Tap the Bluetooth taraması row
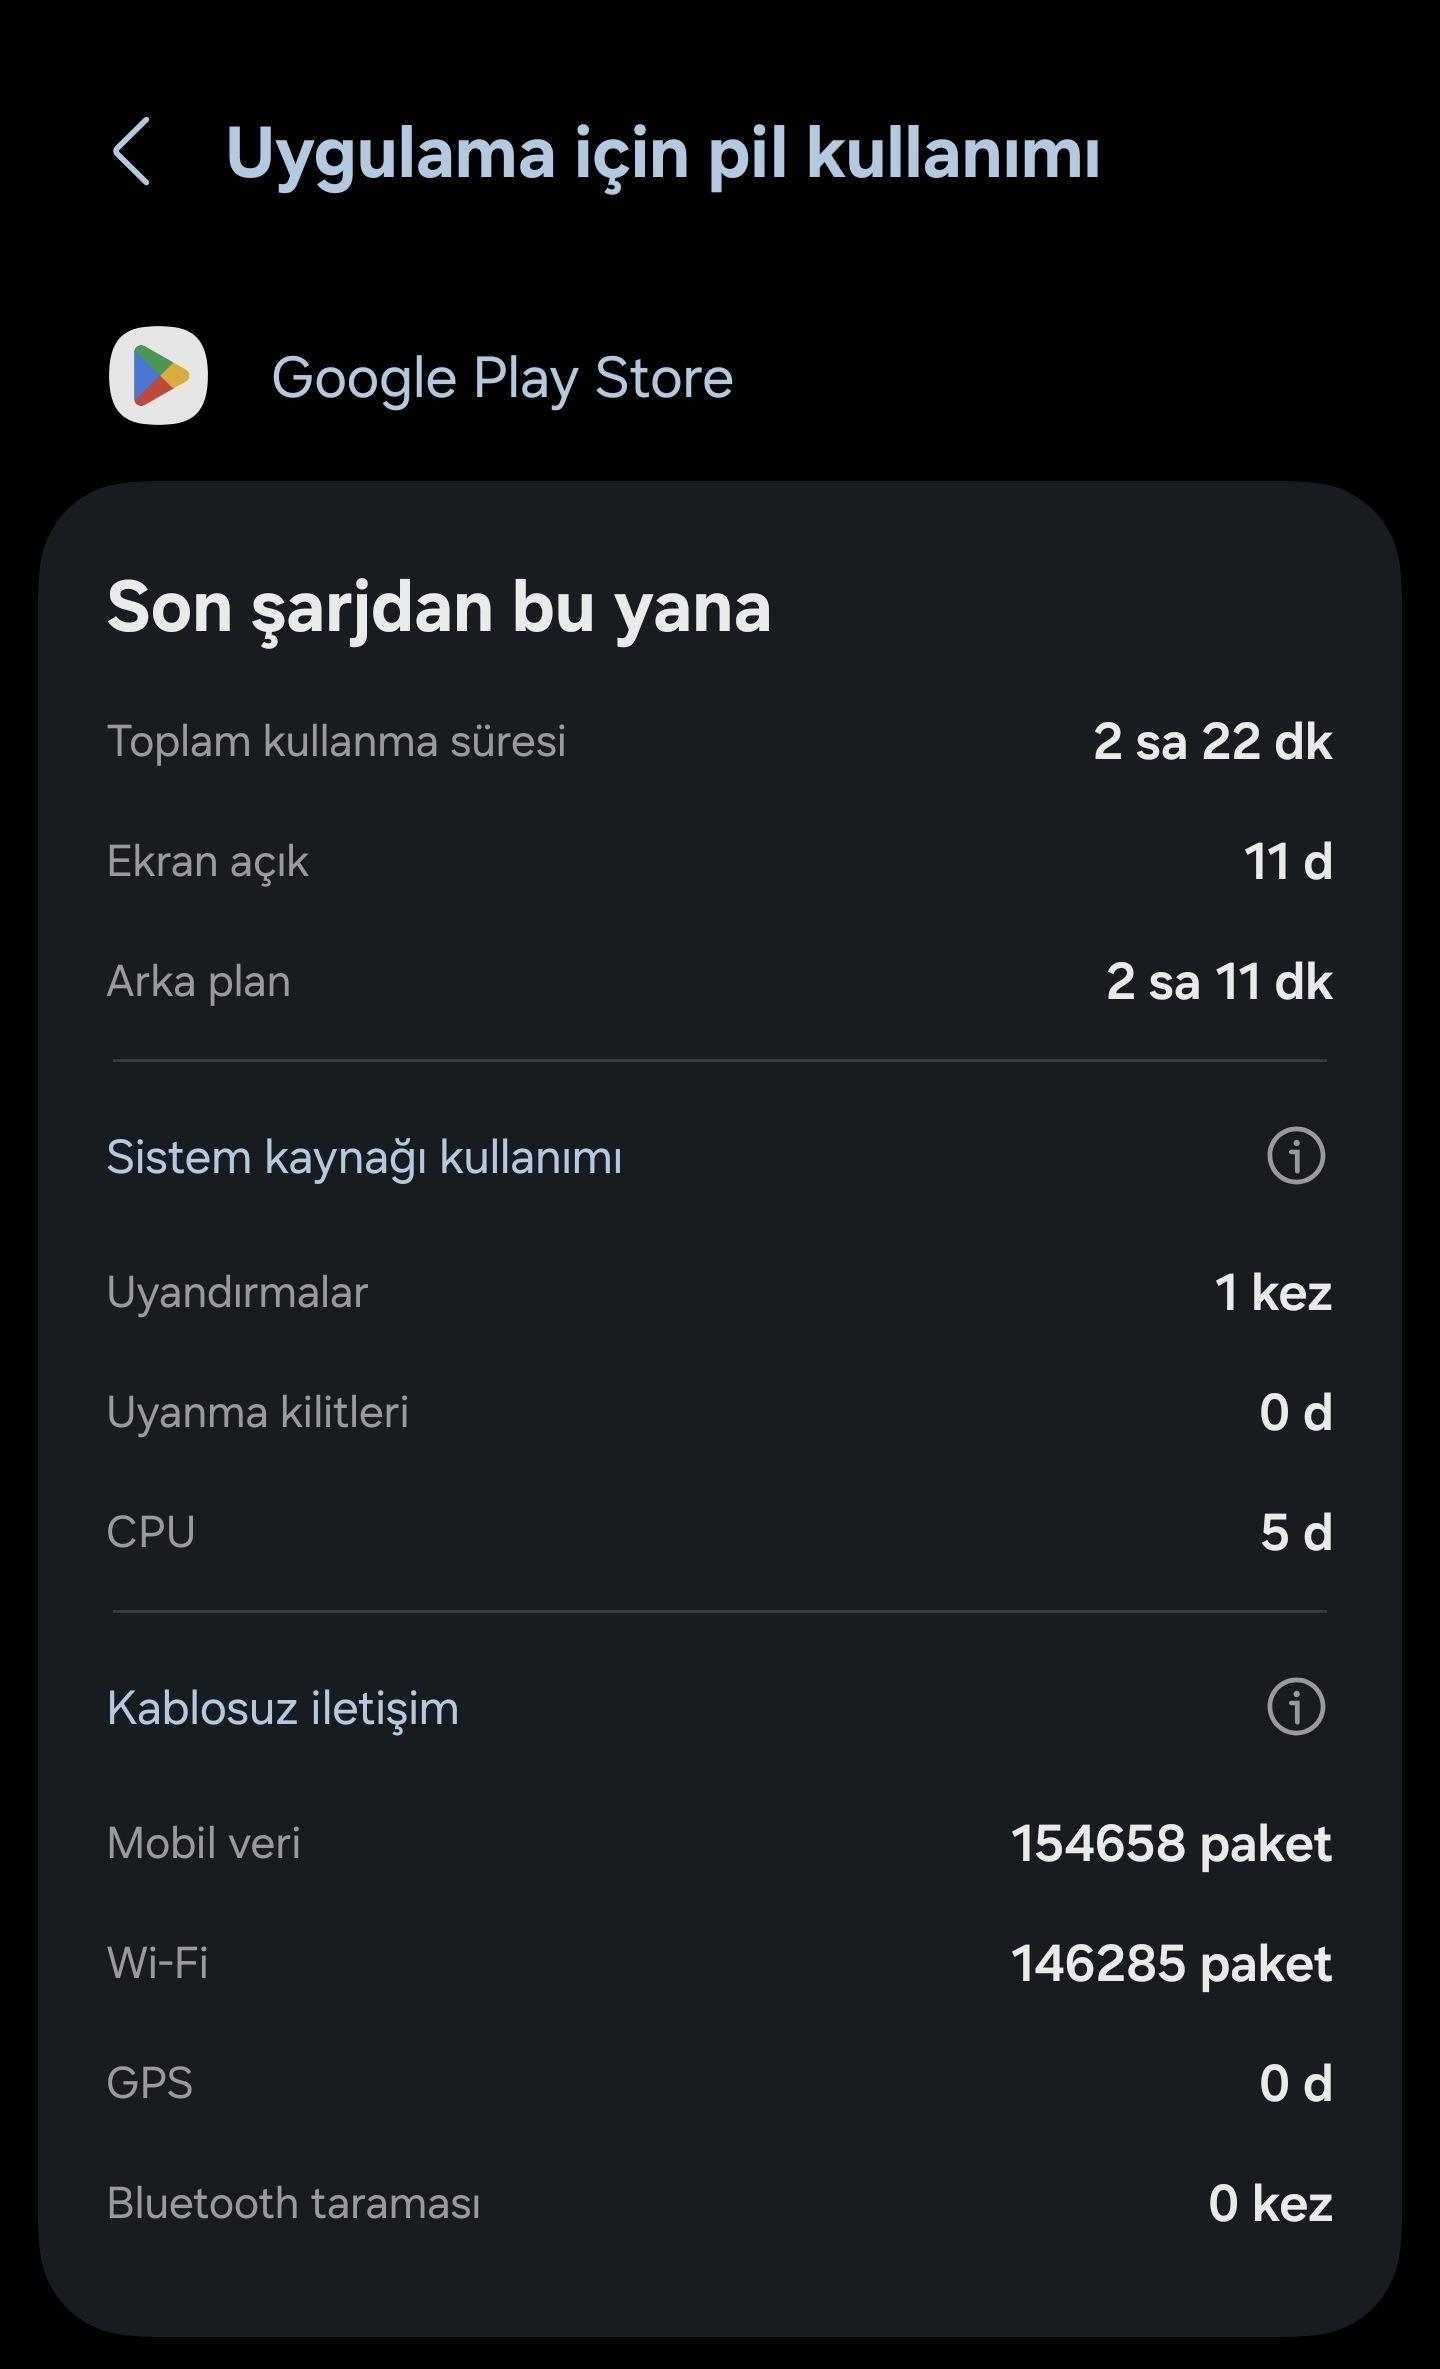Screen dimensions: 1440x2369 tap(718, 2203)
